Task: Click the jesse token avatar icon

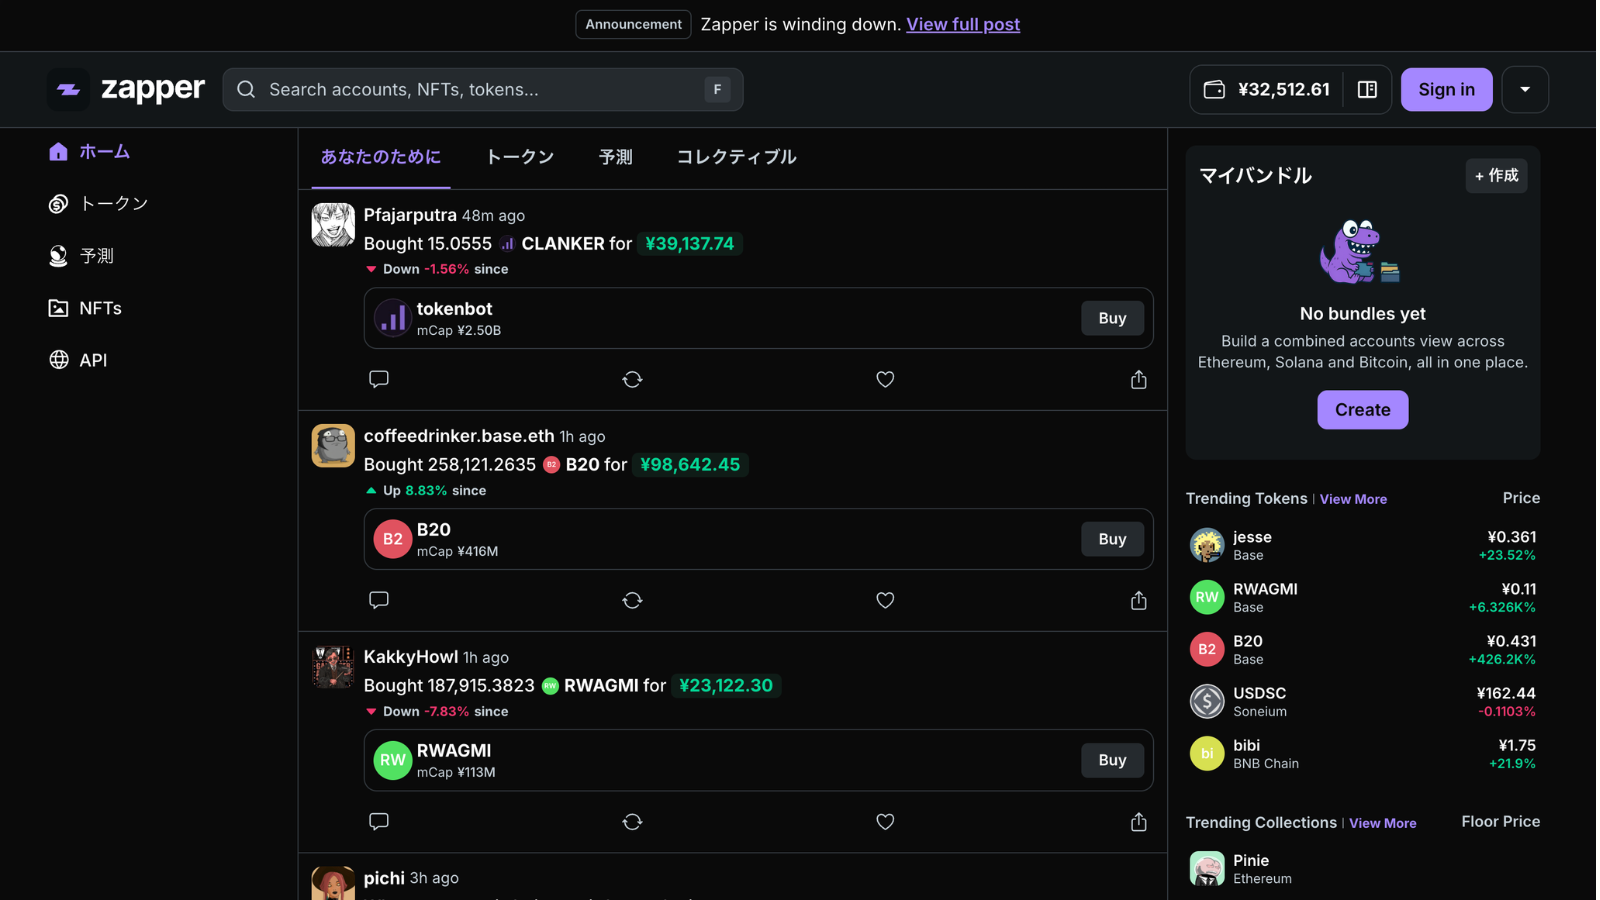Action: coord(1207,545)
